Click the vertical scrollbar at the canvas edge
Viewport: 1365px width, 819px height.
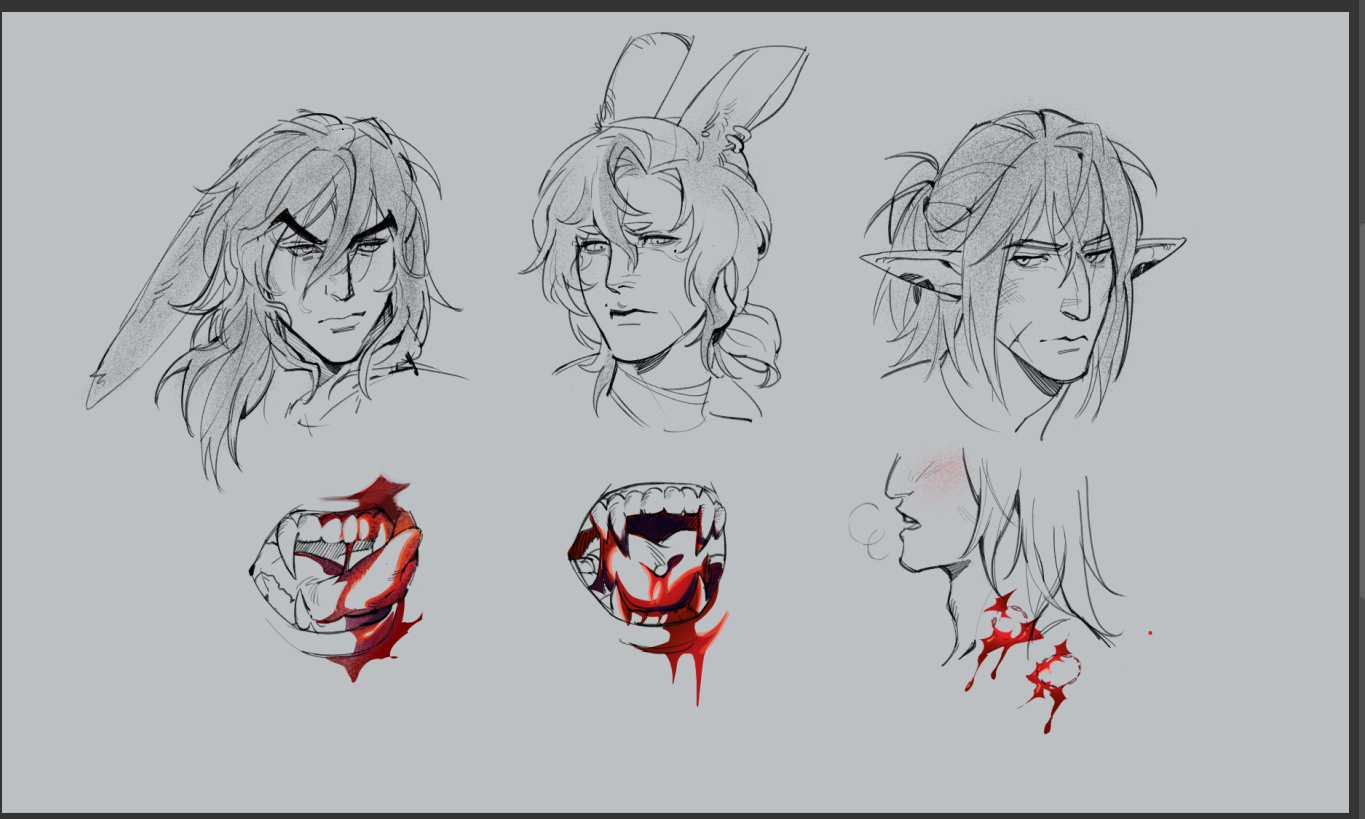(x=1357, y=400)
